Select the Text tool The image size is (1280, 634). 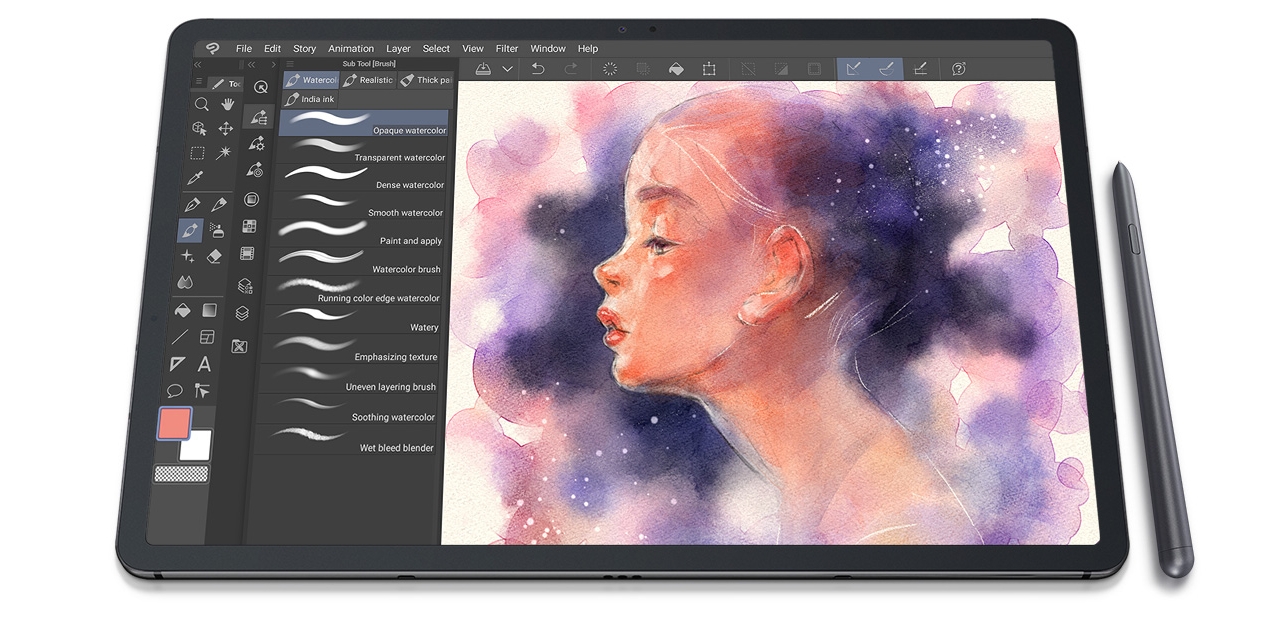tap(204, 364)
